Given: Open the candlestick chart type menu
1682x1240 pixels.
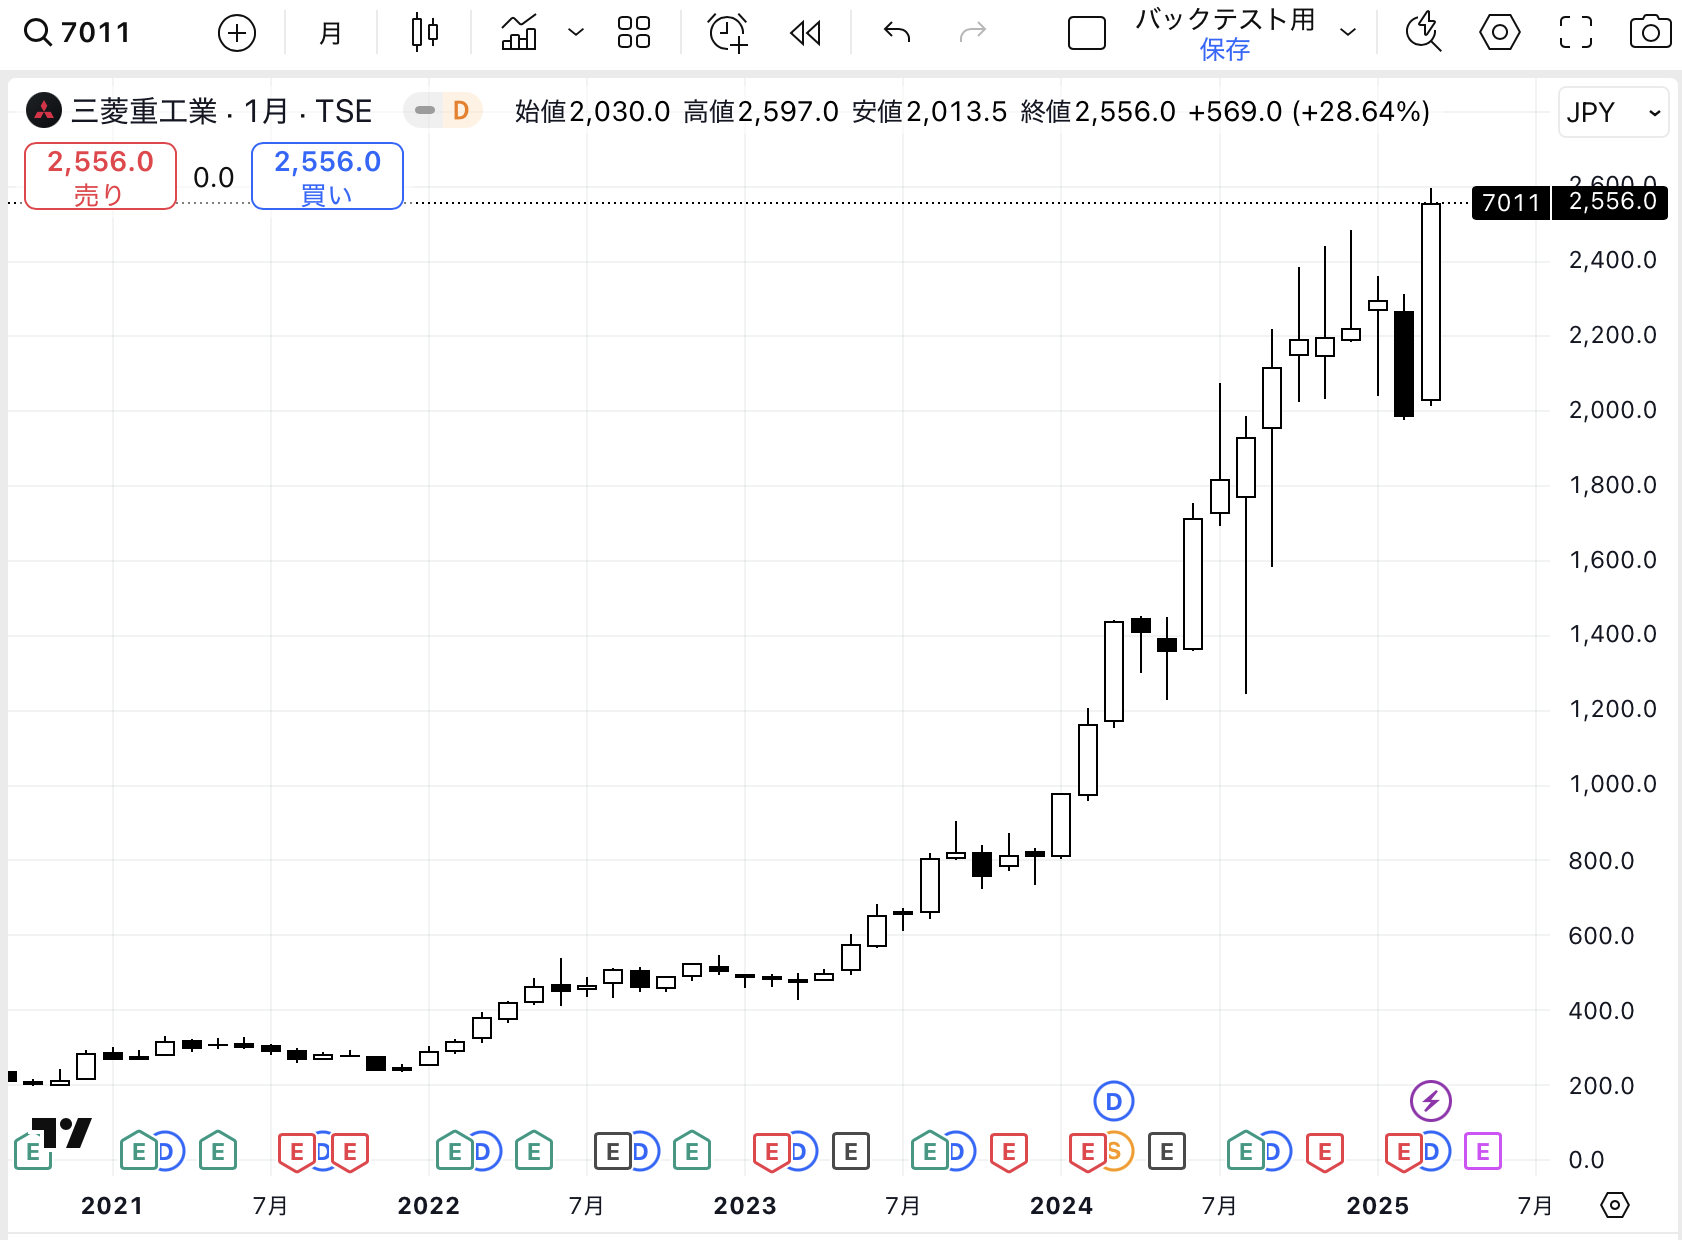Looking at the screenshot, I should pyautogui.click(x=425, y=33).
